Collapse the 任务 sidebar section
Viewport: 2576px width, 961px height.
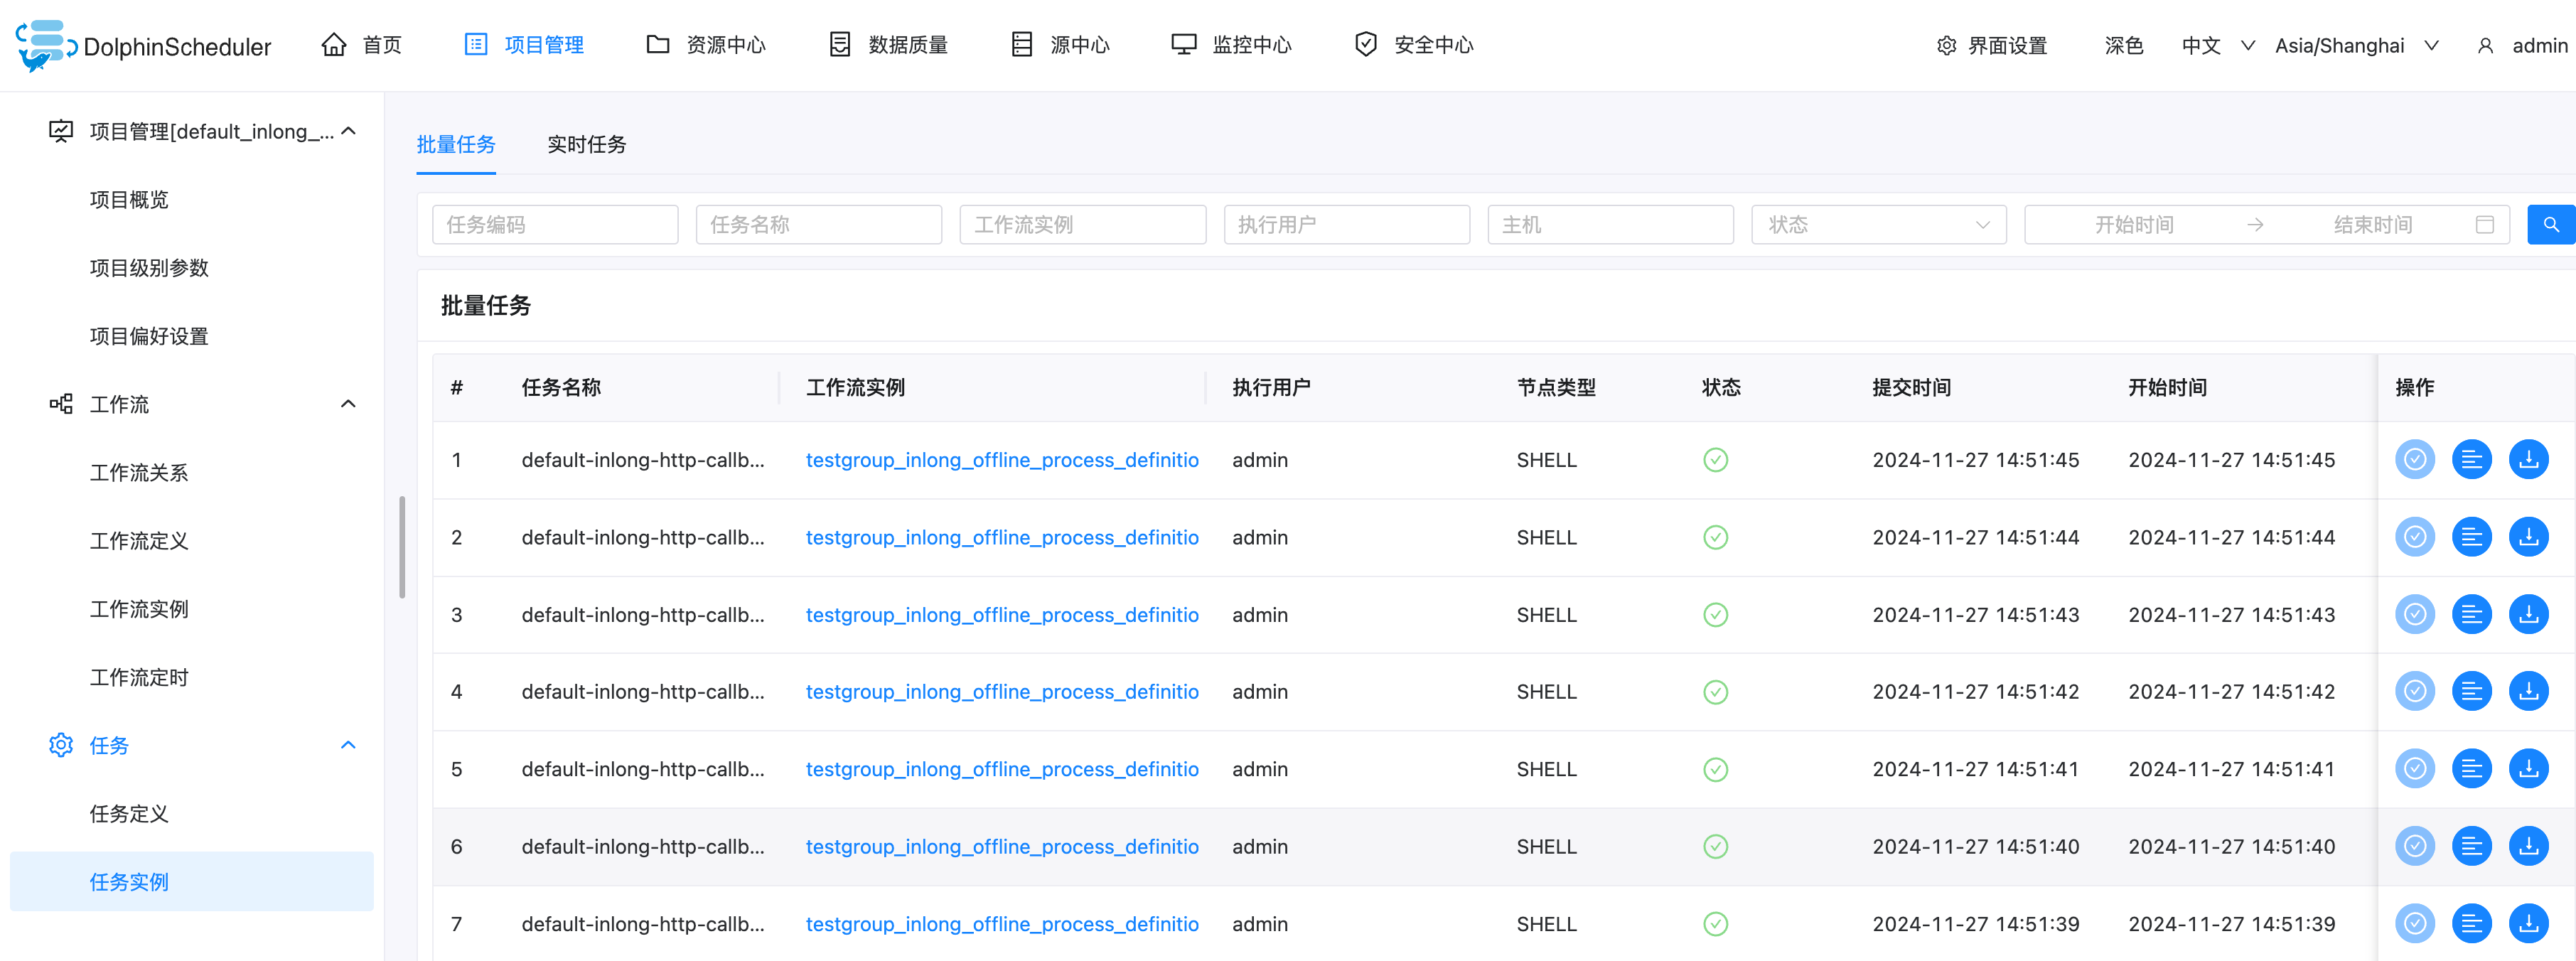(x=348, y=745)
